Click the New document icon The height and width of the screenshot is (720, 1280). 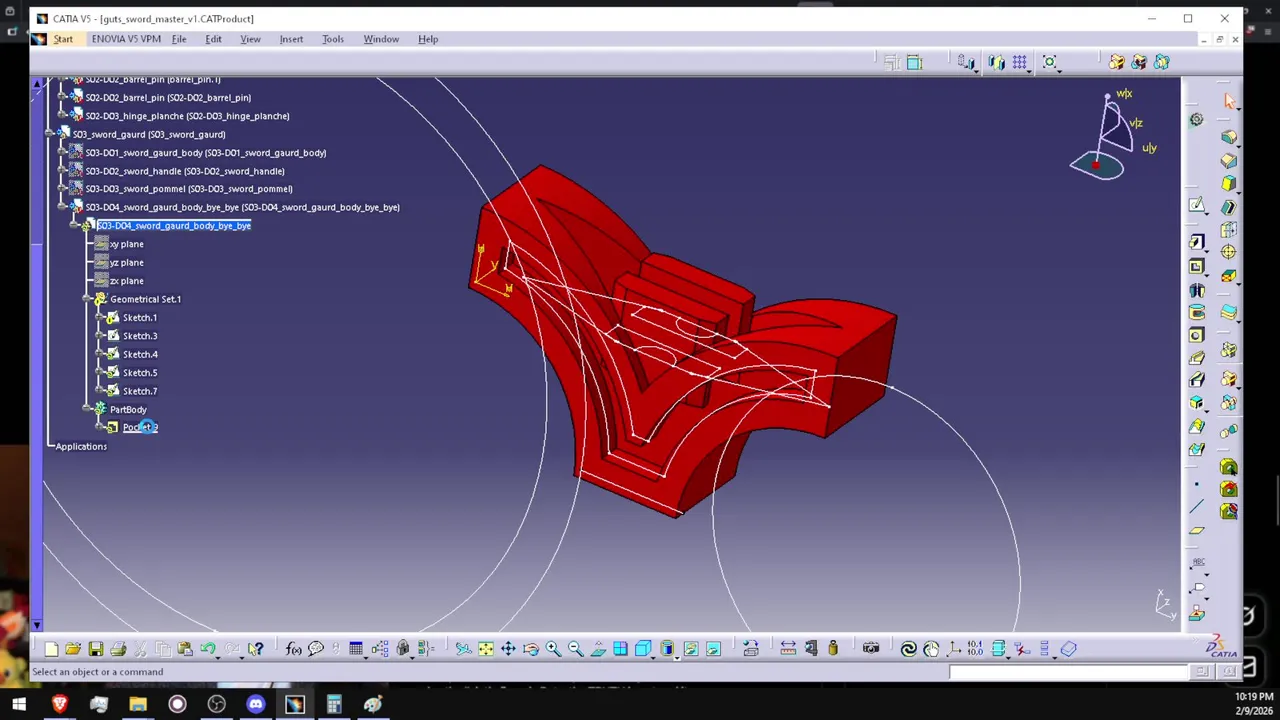tap(51, 649)
